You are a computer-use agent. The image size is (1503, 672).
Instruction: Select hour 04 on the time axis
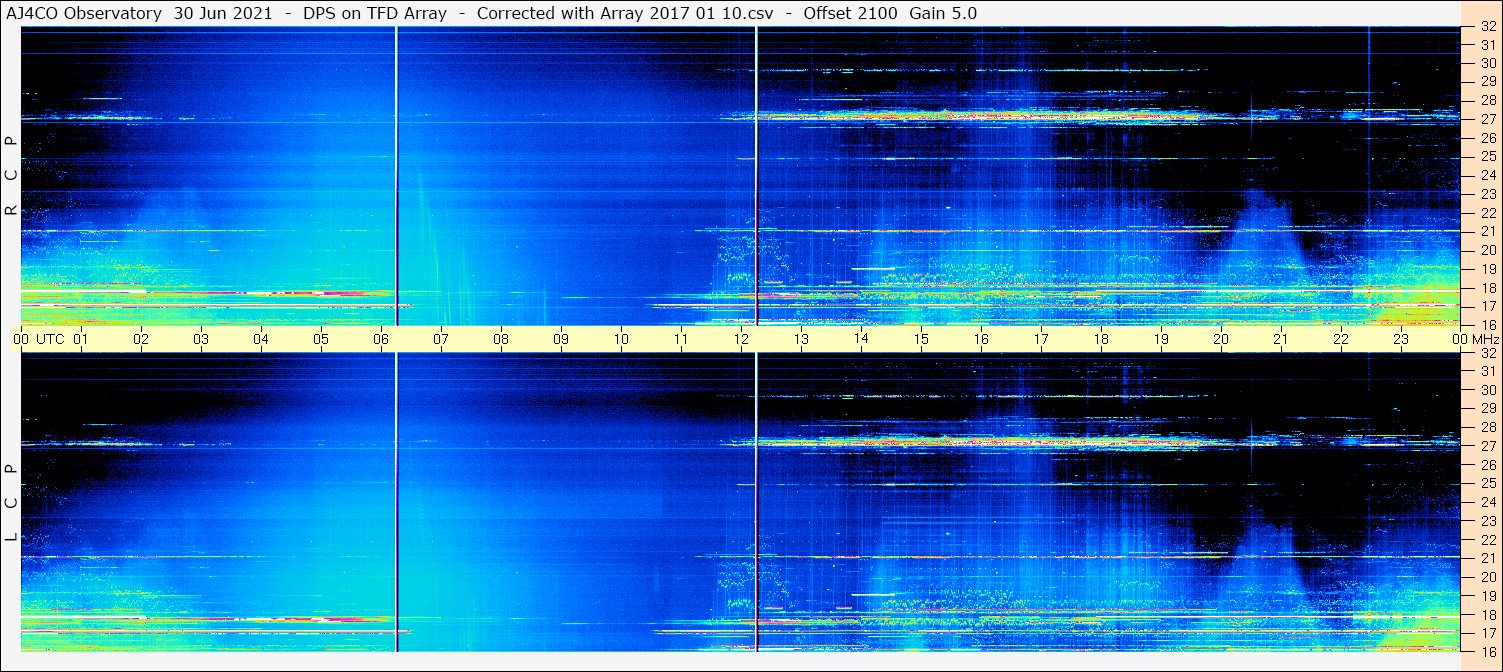click(261, 339)
